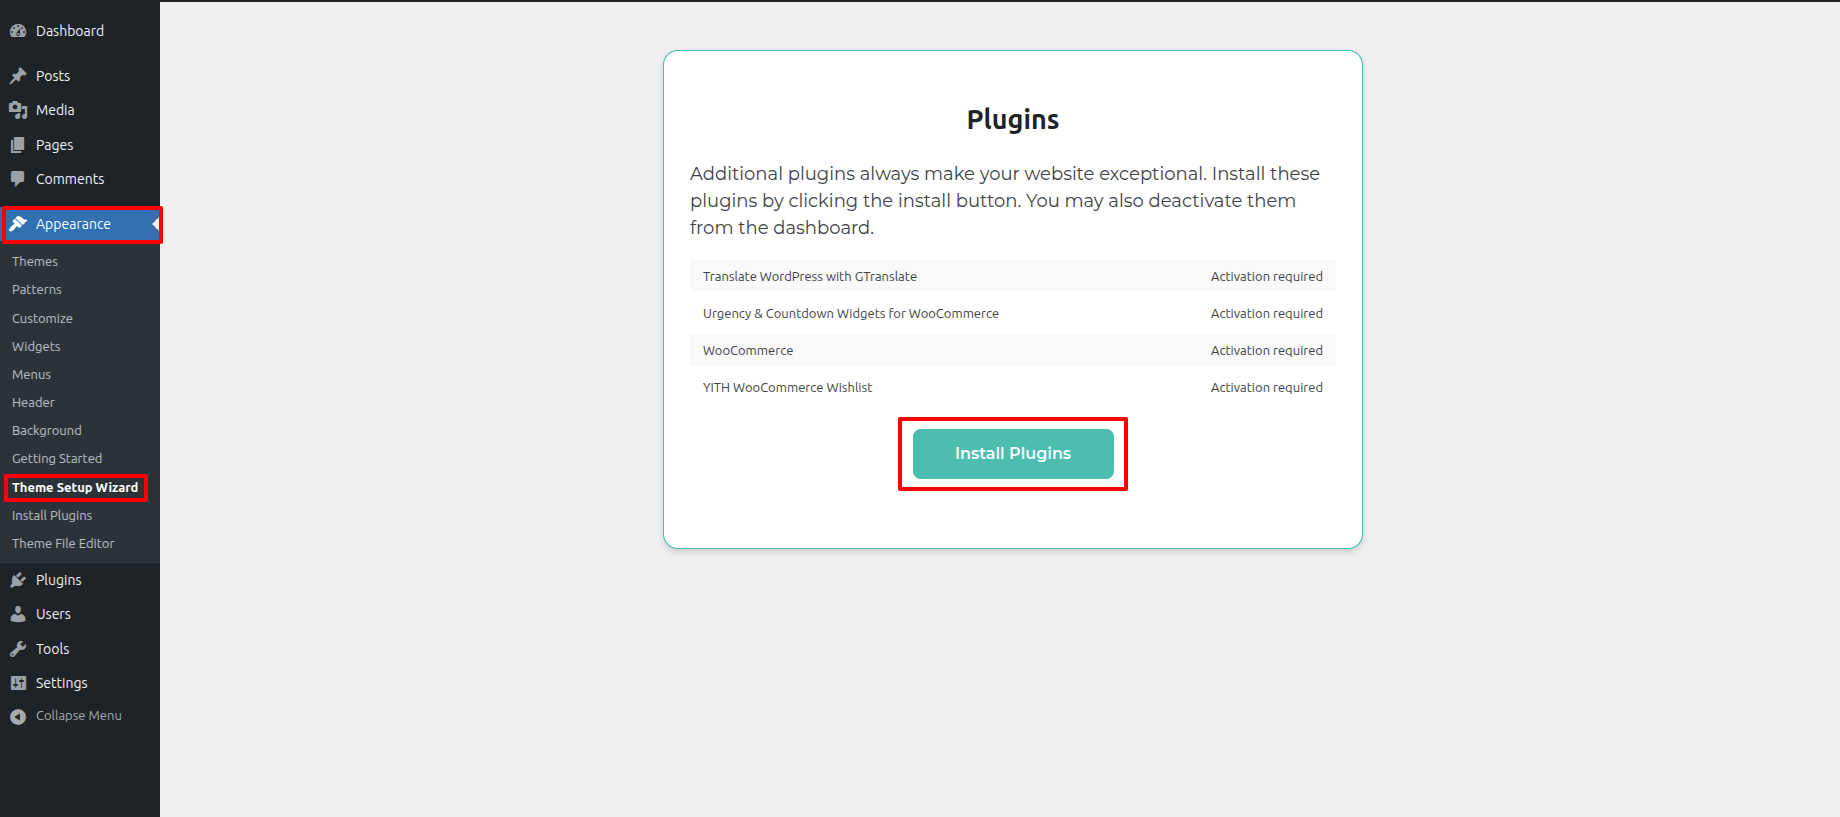Click the Settings sliders icon
The image size is (1840, 817).
coord(18,683)
